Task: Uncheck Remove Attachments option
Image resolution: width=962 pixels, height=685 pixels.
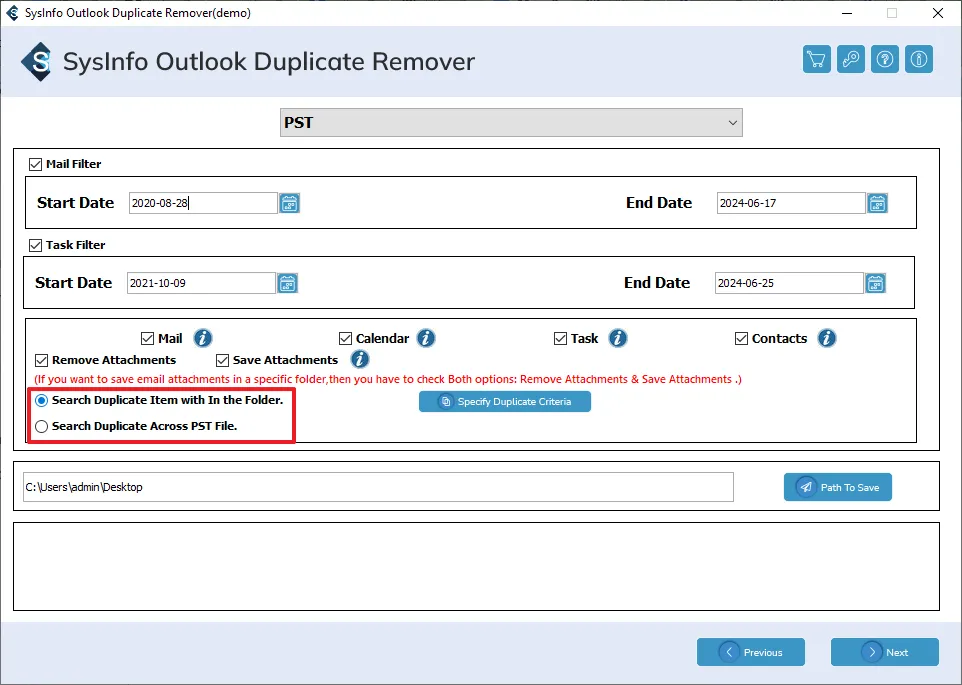Action: click(x=42, y=360)
